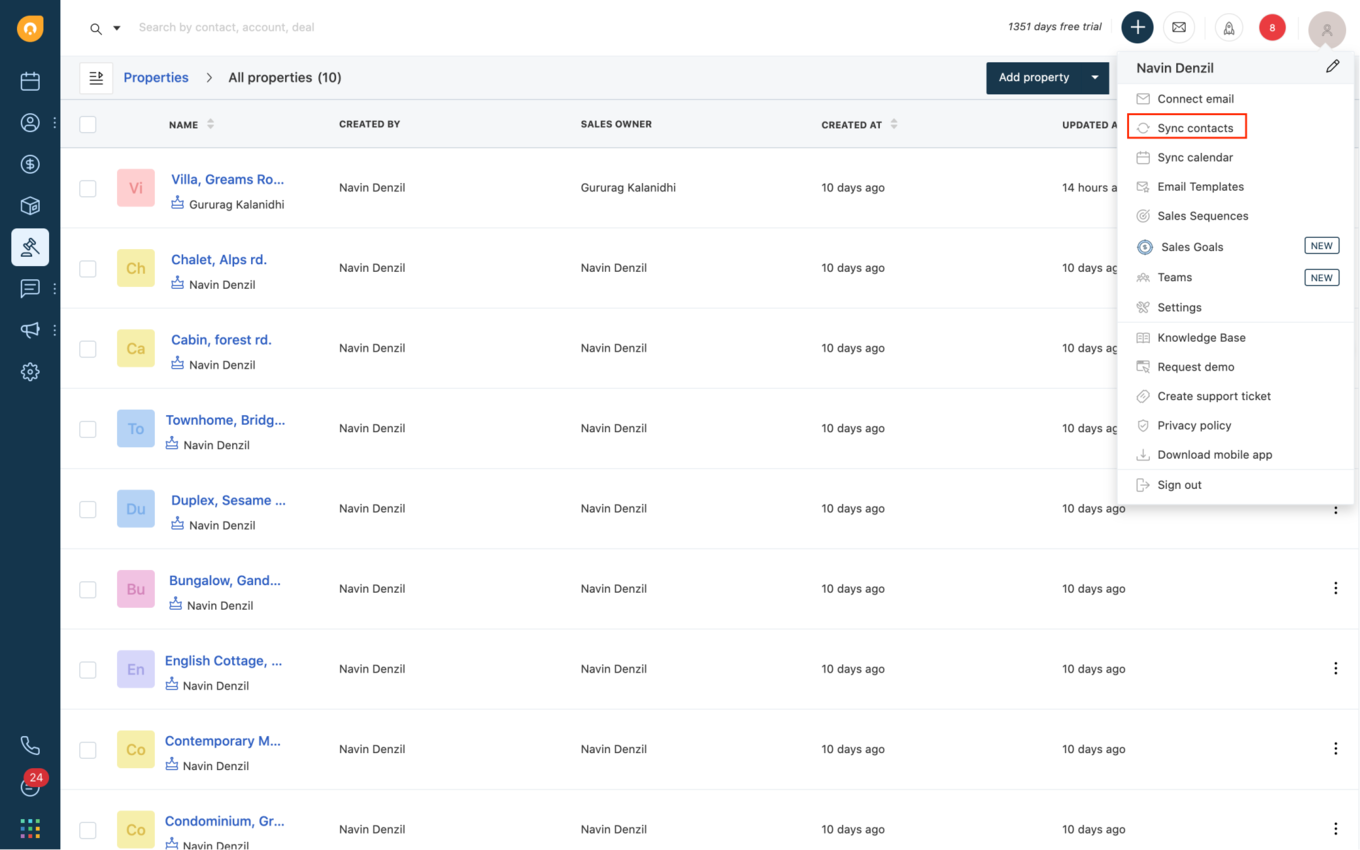Open the Conversations chat icon
Image resolution: width=1360 pixels, height=850 pixels.
[30, 288]
